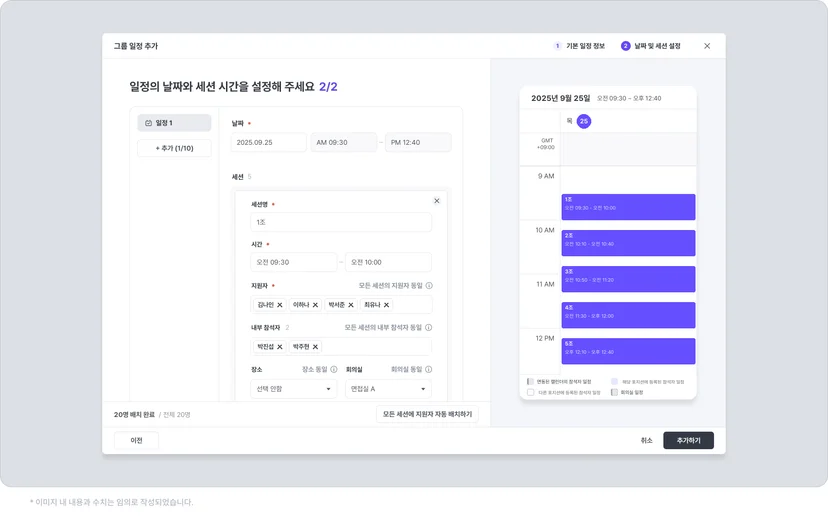Go back with the 이전 button

[136, 440]
